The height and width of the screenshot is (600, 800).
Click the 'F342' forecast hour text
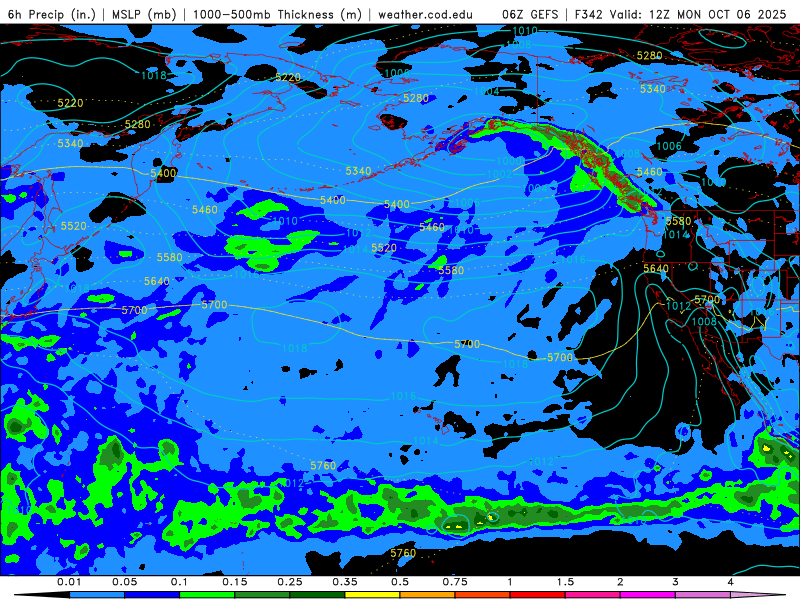[589, 14]
